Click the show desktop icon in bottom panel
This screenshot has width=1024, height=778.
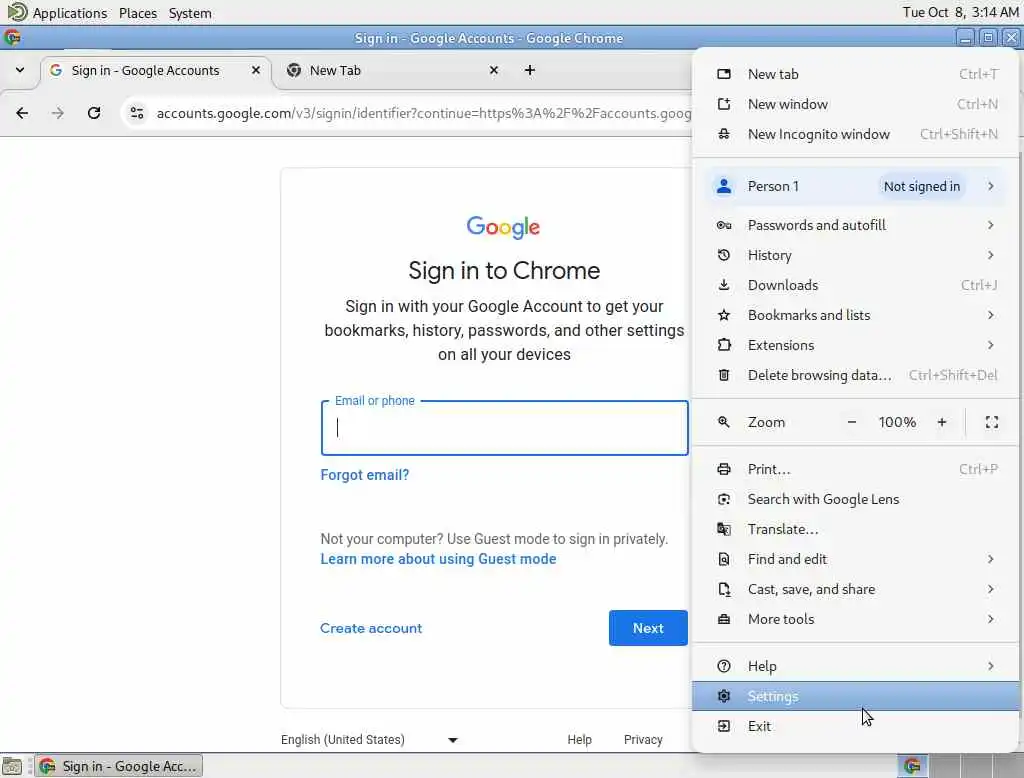[12, 766]
